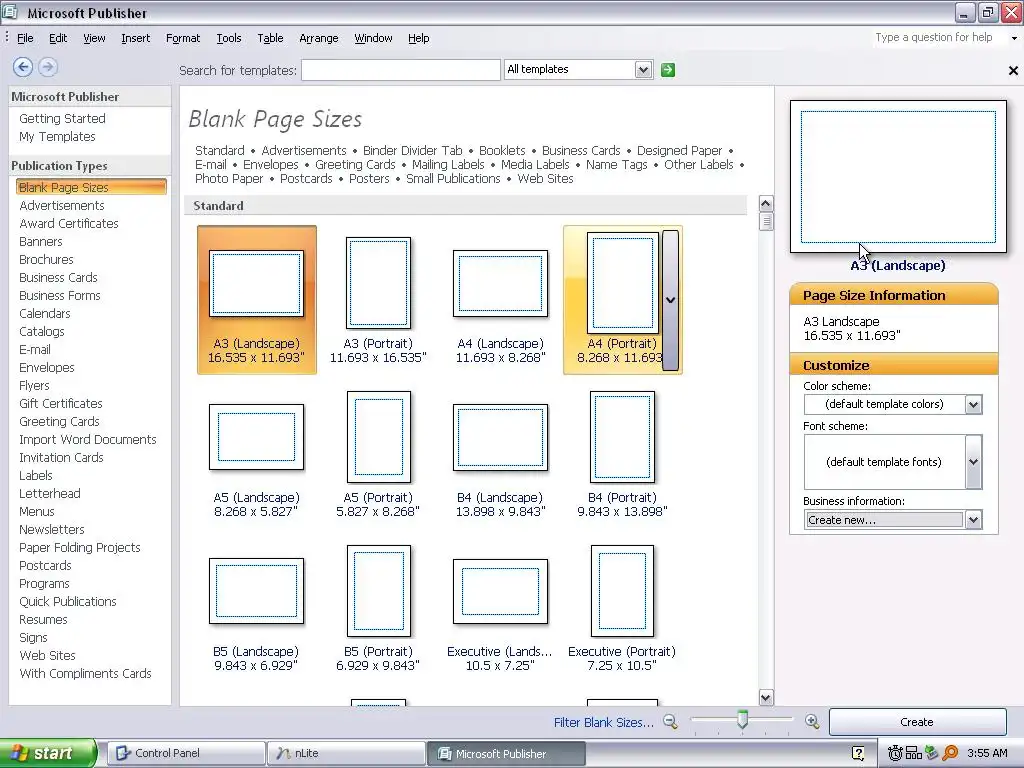Viewport: 1024px width, 768px height.
Task: Select With Compliments Cards type
Action: coord(85,673)
